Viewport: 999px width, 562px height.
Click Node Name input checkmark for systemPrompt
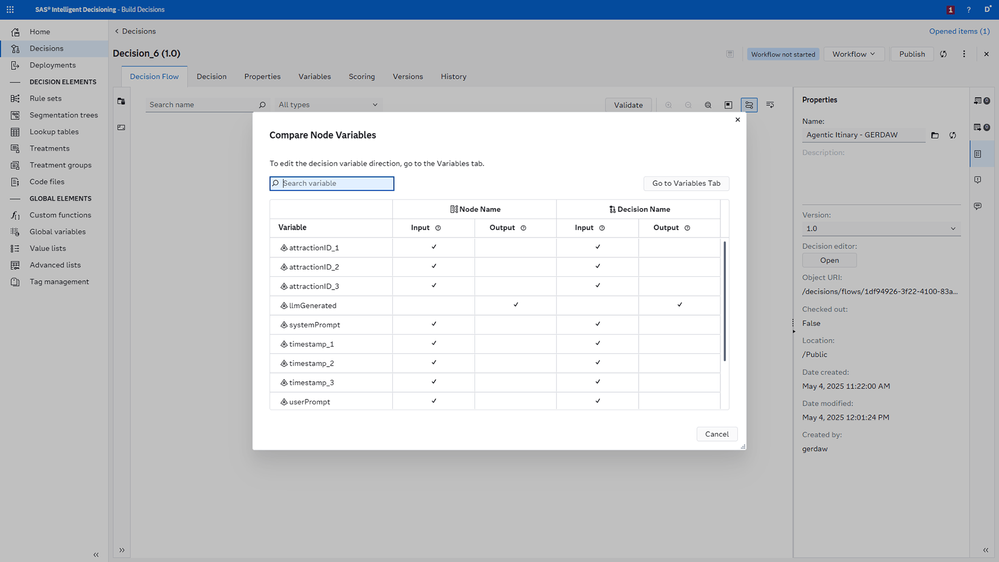434,324
